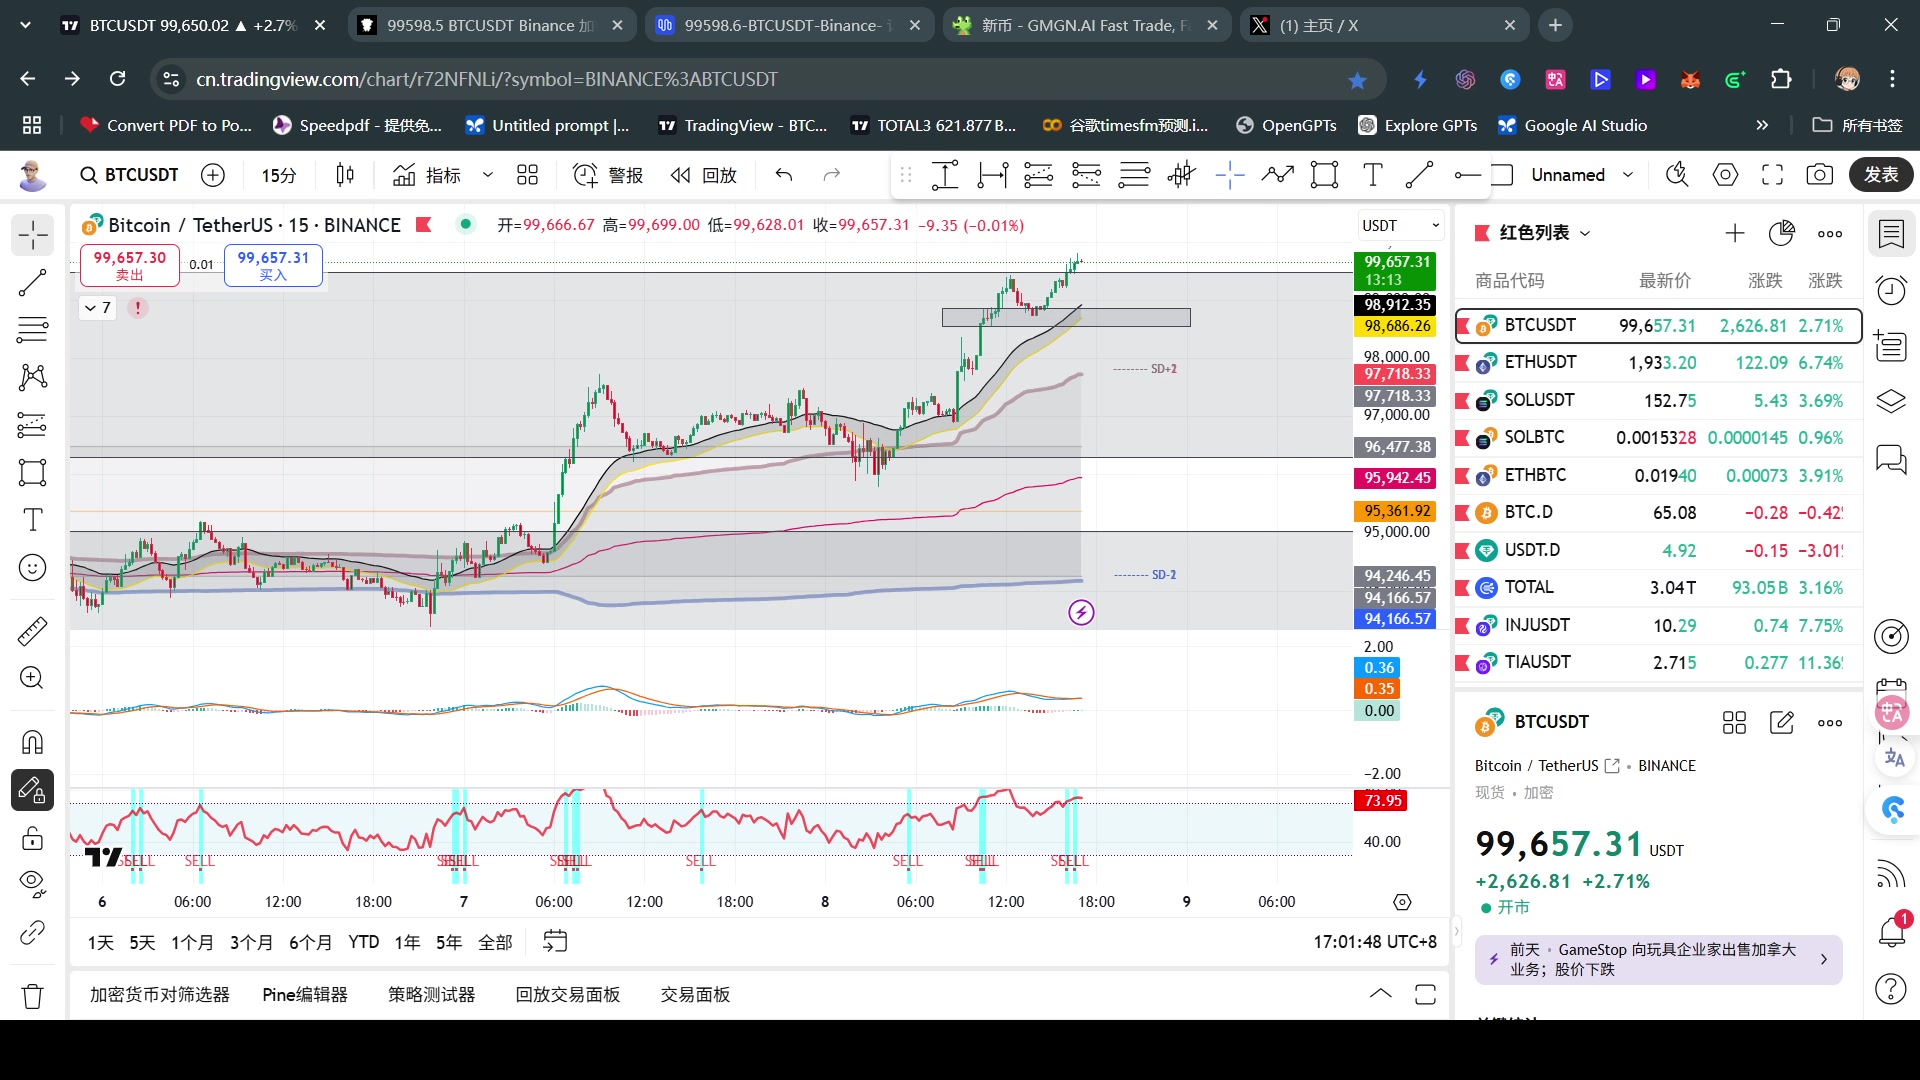Take a chart snapshot with camera
1920x1080 pixels.
tap(1820, 175)
